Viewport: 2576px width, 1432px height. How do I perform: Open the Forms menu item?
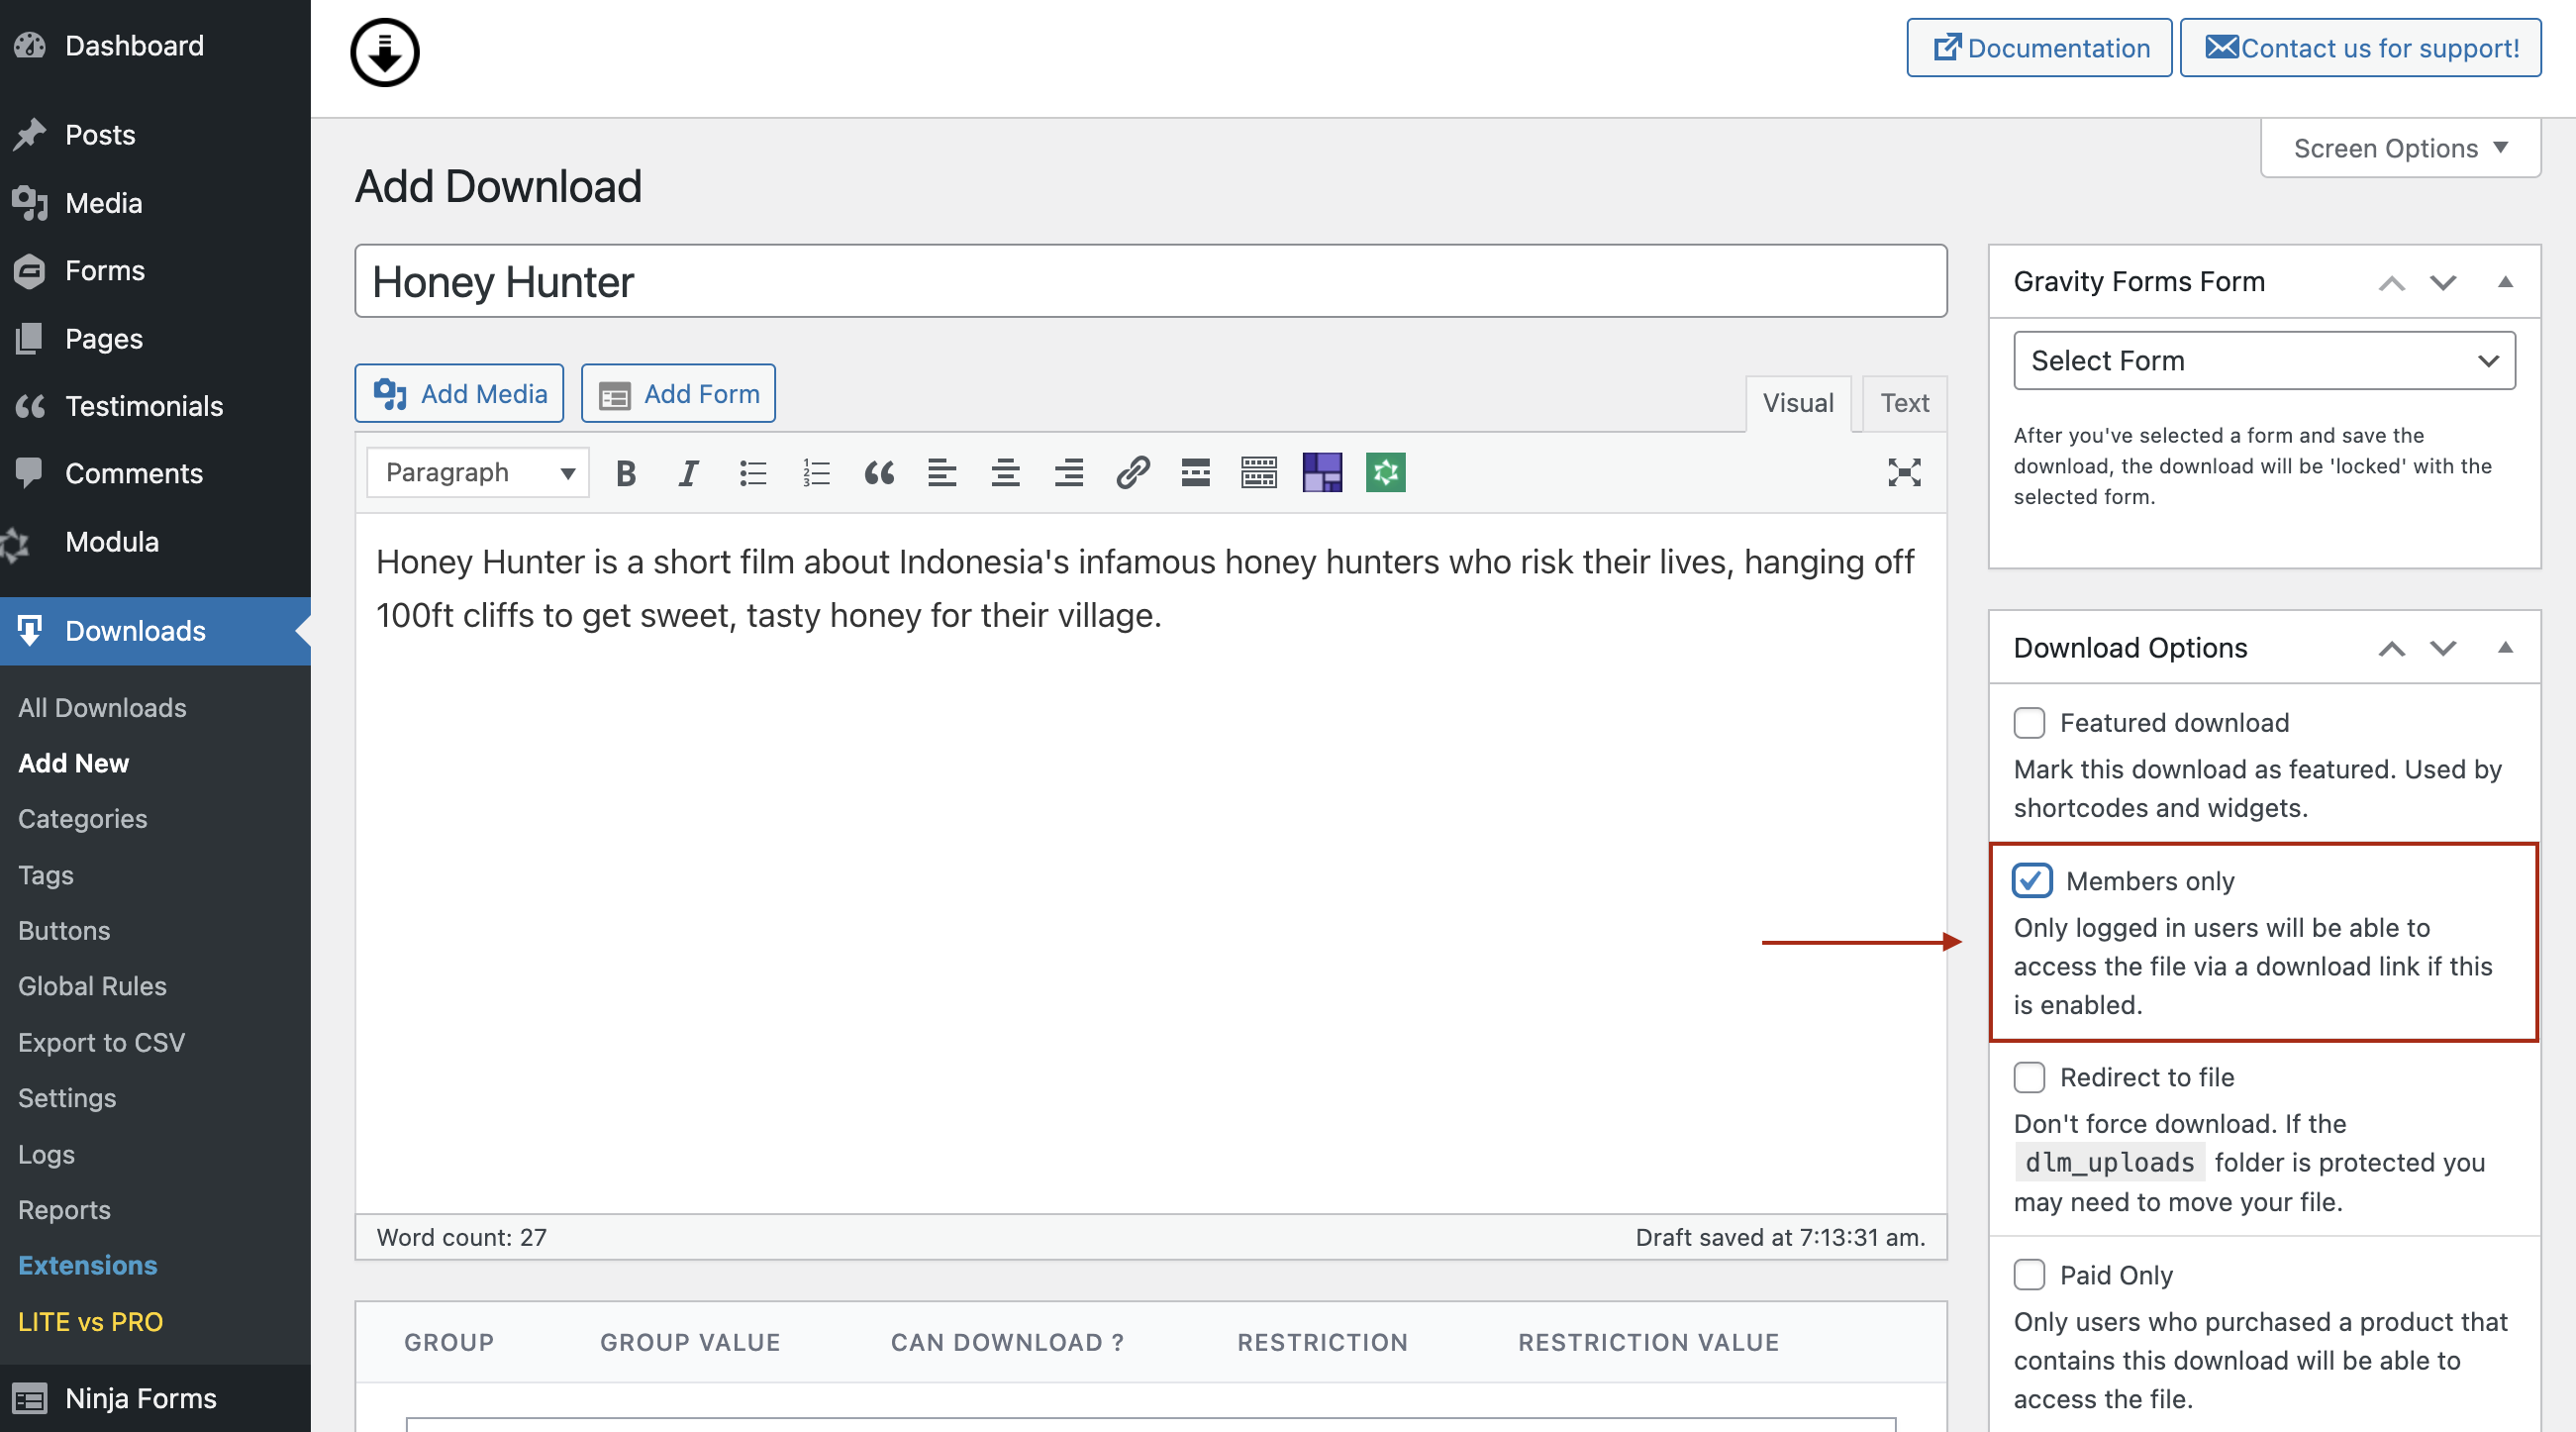coord(155,270)
